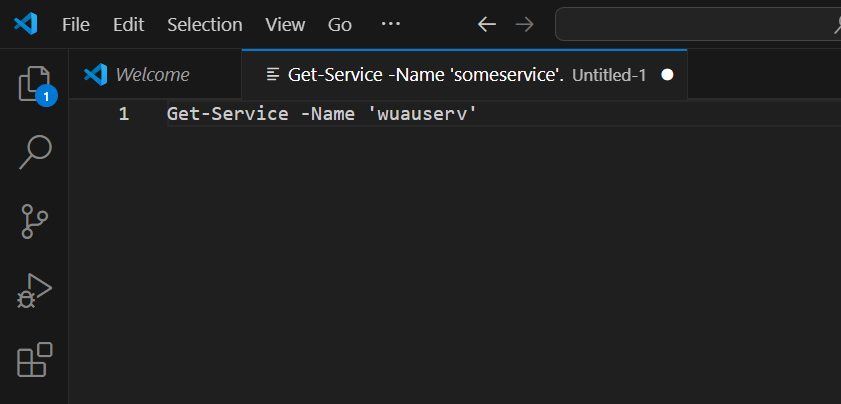Expand the hidden menus via ellipsis

click(x=390, y=24)
